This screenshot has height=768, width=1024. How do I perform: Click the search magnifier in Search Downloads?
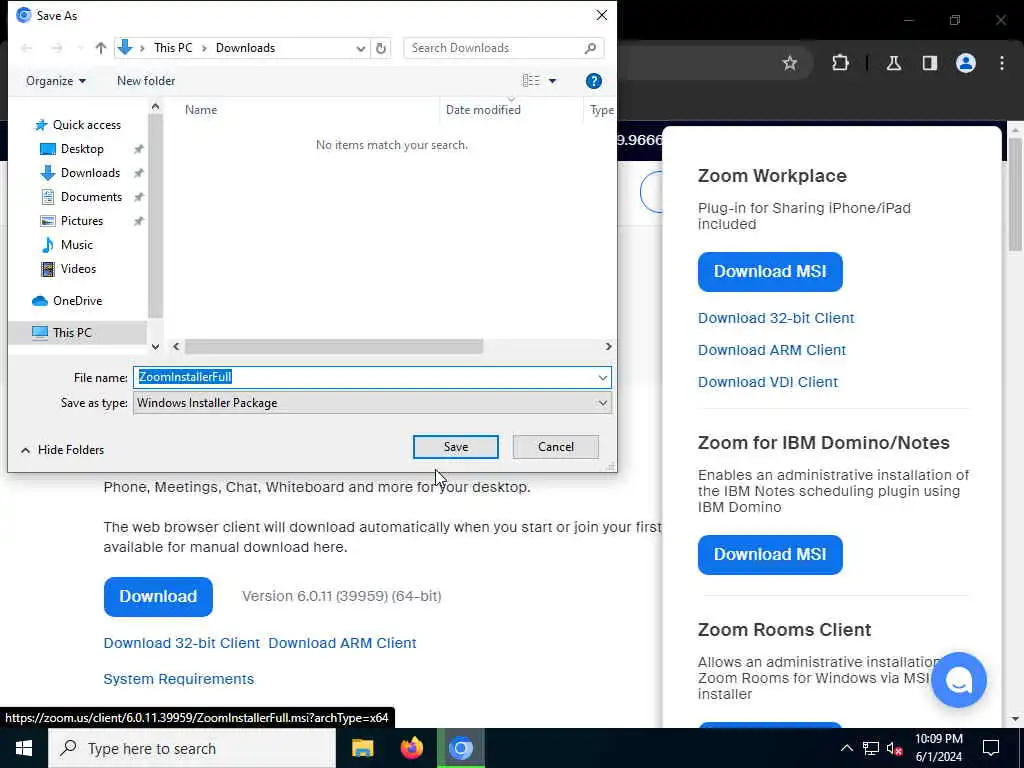tap(590, 48)
